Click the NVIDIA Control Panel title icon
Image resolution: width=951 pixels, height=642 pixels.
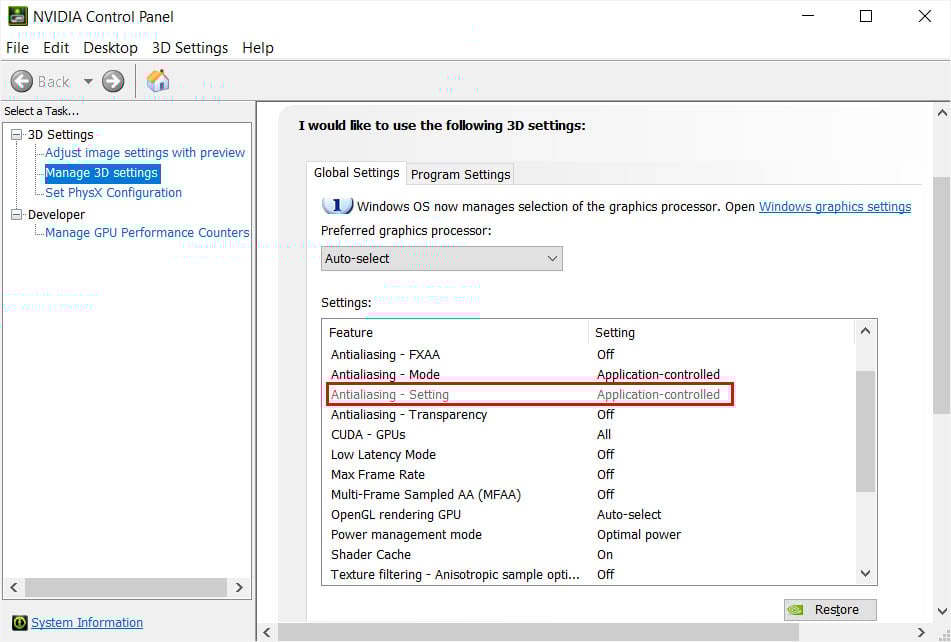[x=18, y=16]
